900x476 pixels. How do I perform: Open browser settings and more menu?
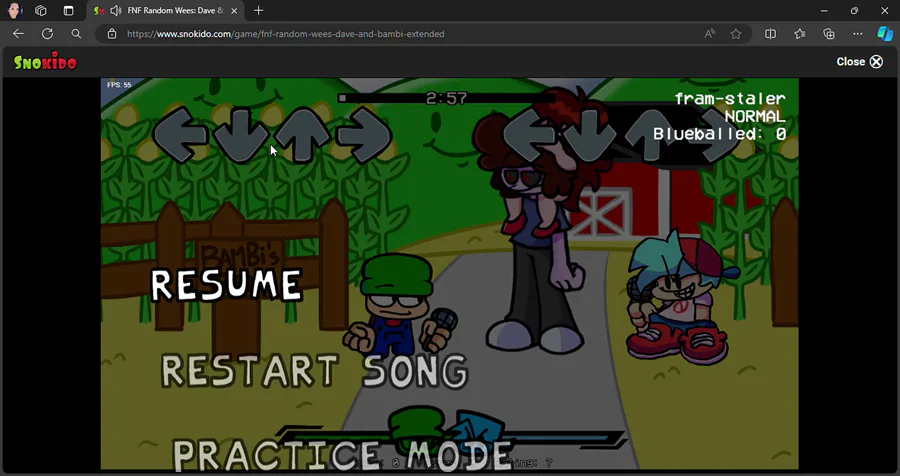pyautogui.click(x=858, y=34)
